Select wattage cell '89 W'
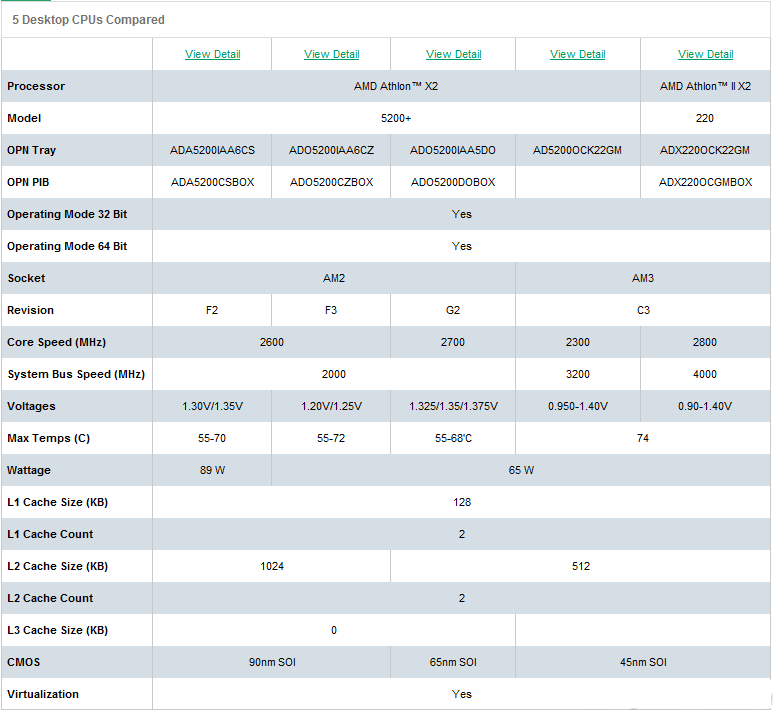The height and width of the screenshot is (710, 773). 212,470
